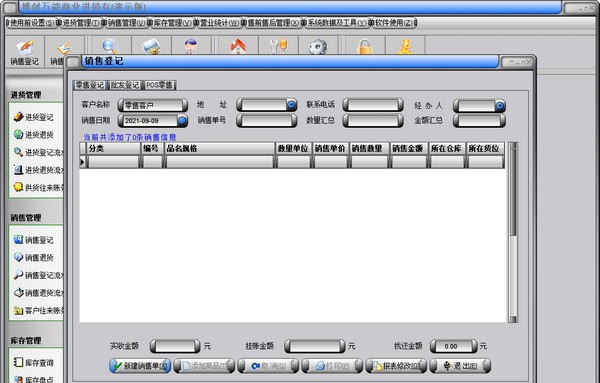Switch to the 批发登记 tab
The height and width of the screenshot is (383, 600).
coord(125,85)
